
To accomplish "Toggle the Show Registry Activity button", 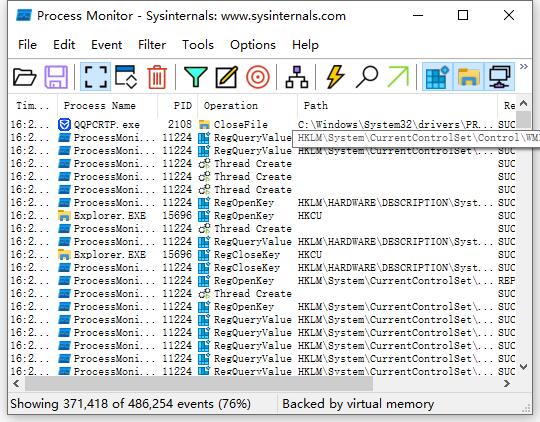I will (x=438, y=77).
